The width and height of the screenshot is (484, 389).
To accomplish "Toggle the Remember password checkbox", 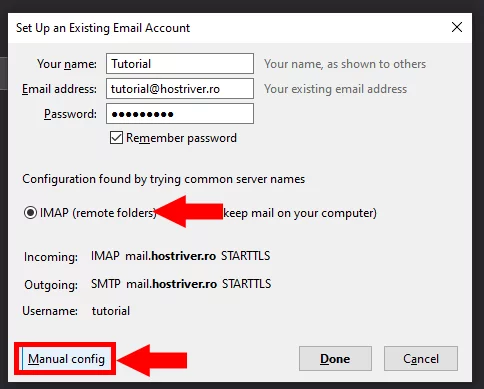I will point(116,138).
